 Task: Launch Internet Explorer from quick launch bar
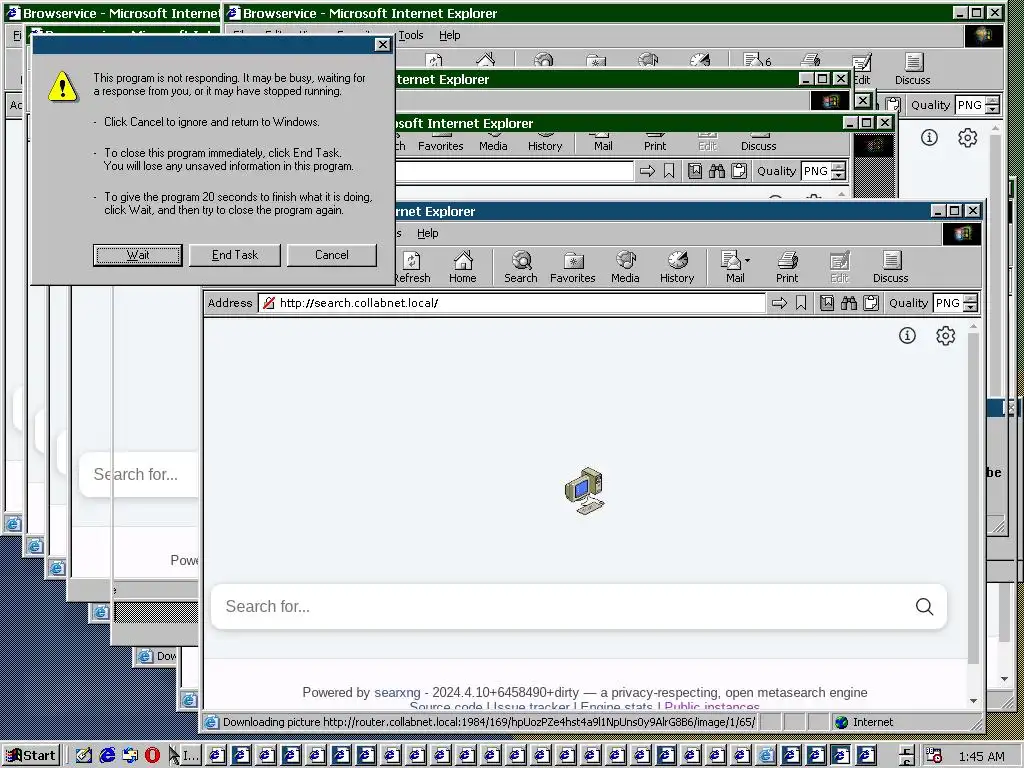point(107,756)
